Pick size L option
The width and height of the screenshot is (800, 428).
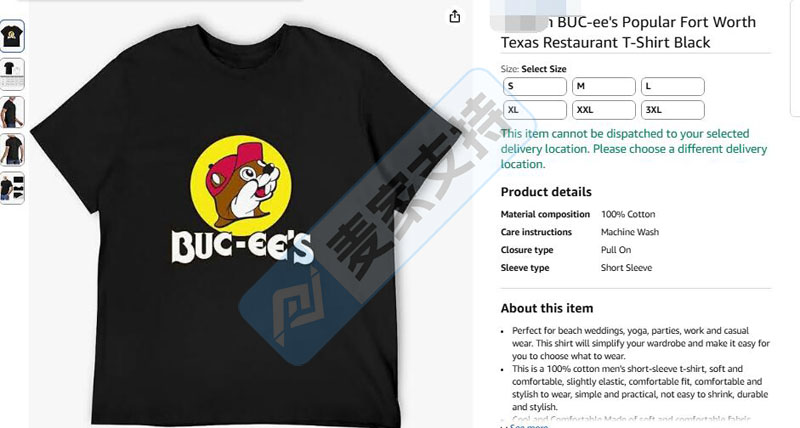pyautogui.click(x=672, y=86)
